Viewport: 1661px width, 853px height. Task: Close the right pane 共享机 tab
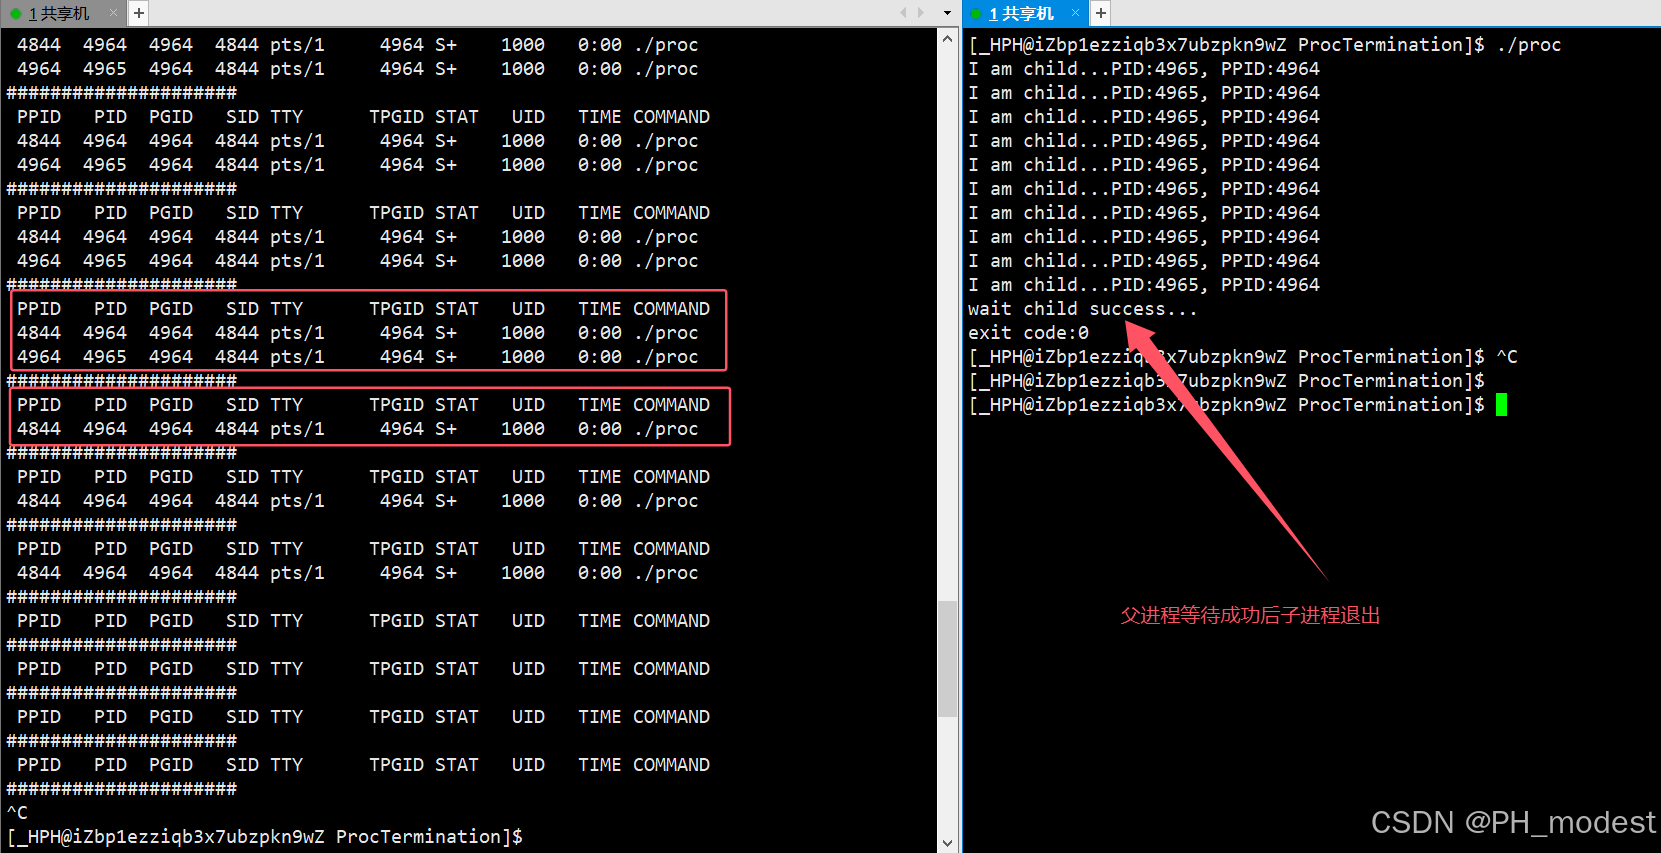pos(1076,13)
